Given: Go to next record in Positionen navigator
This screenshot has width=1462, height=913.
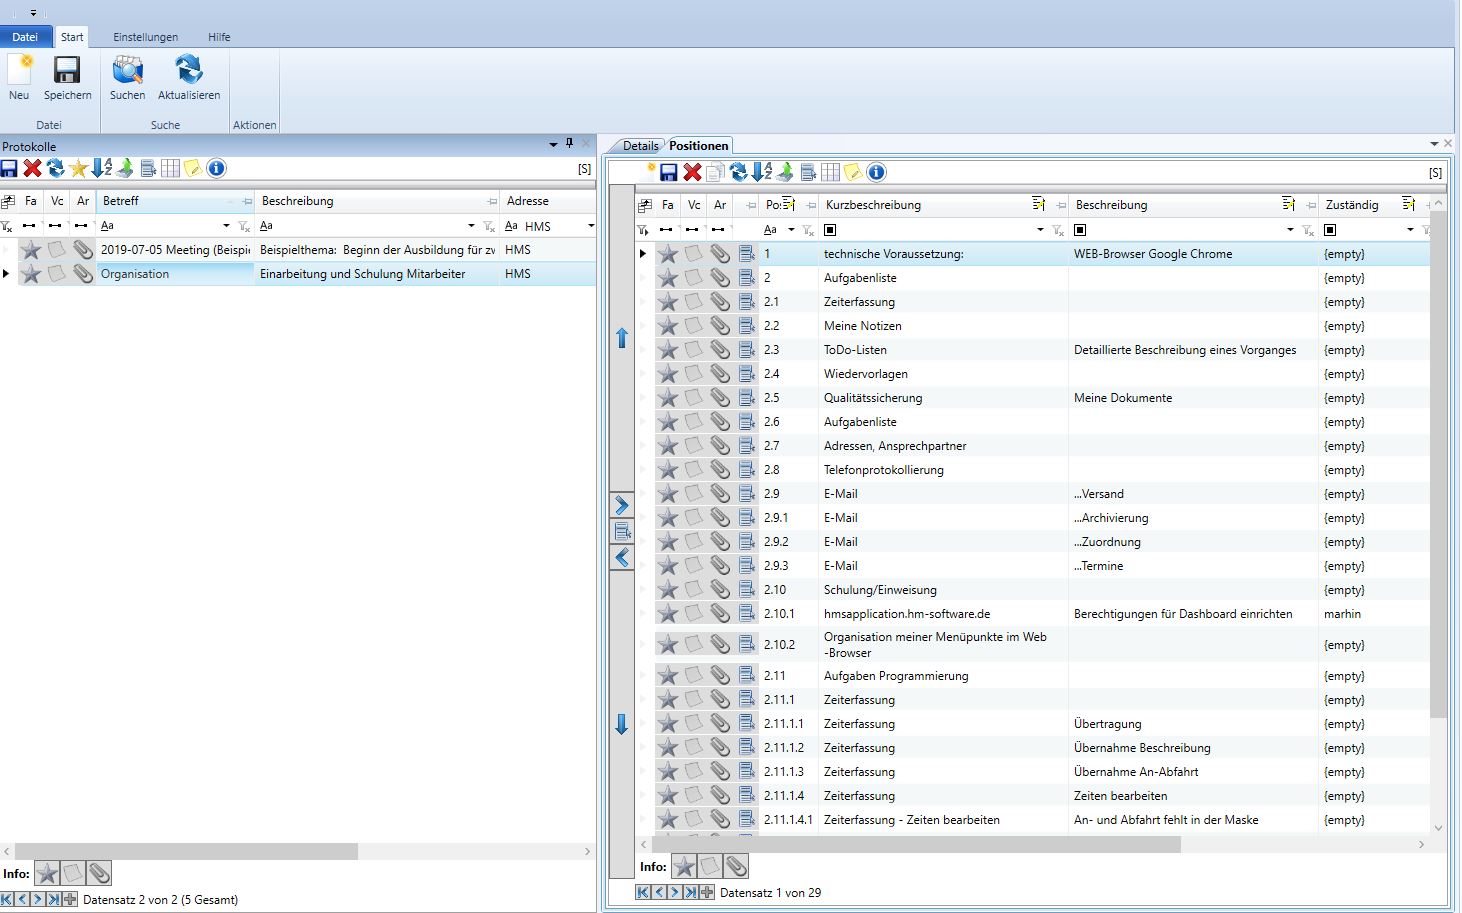Looking at the screenshot, I should [x=675, y=892].
